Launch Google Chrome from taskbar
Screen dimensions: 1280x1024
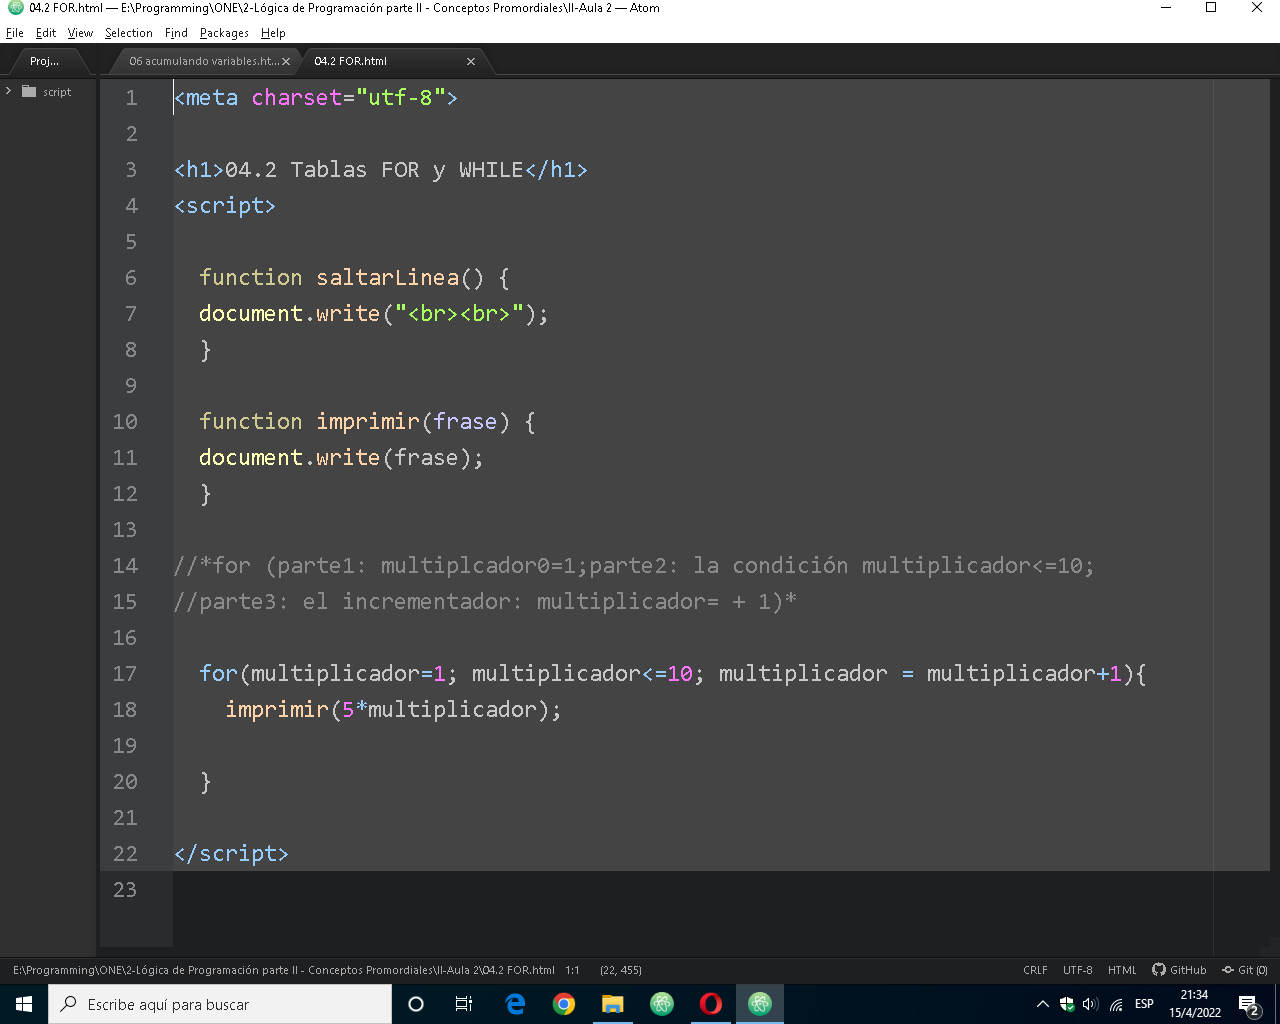(x=564, y=1004)
